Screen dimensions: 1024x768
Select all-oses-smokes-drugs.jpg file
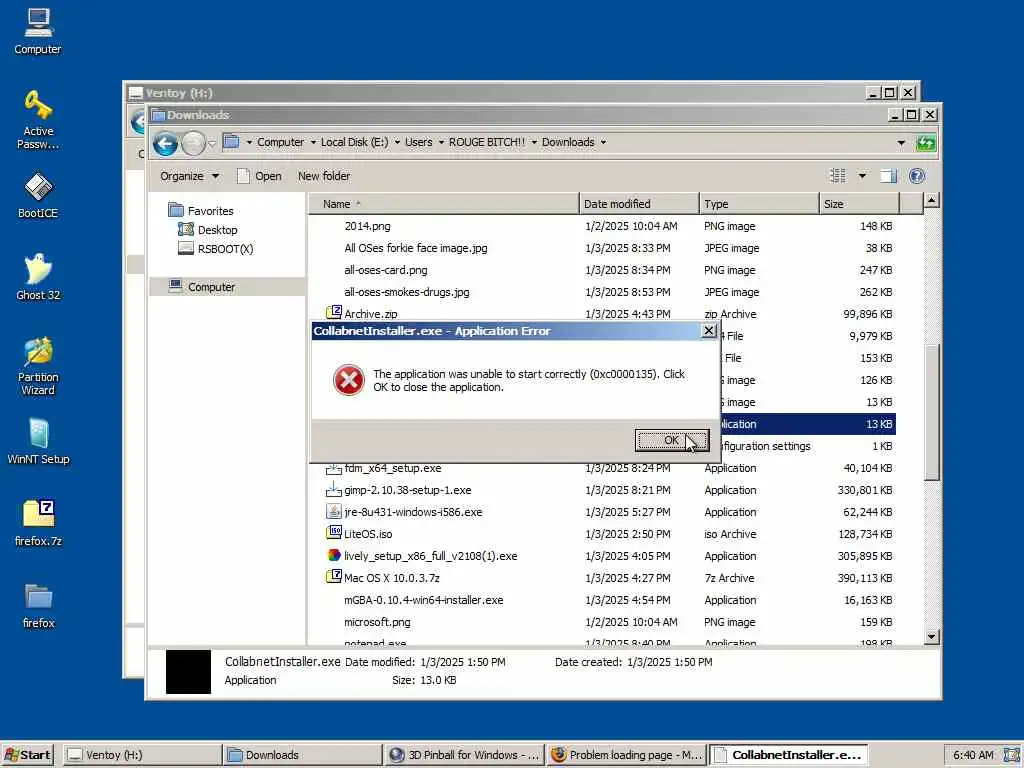[x=406, y=292]
